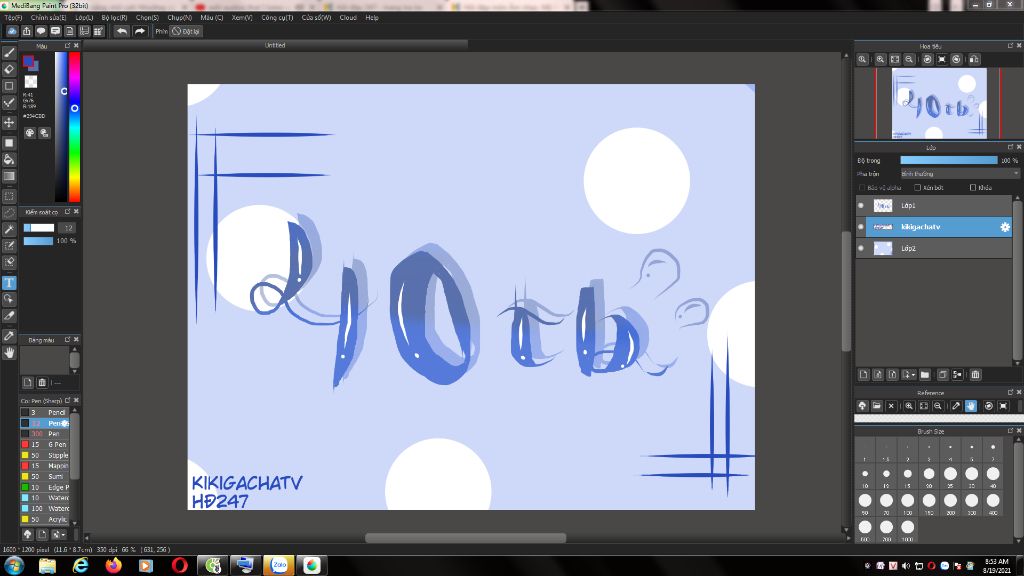Select the G Pen brush
Image resolution: width=1024 pixels, height=576 pixels.
(46, 445)
